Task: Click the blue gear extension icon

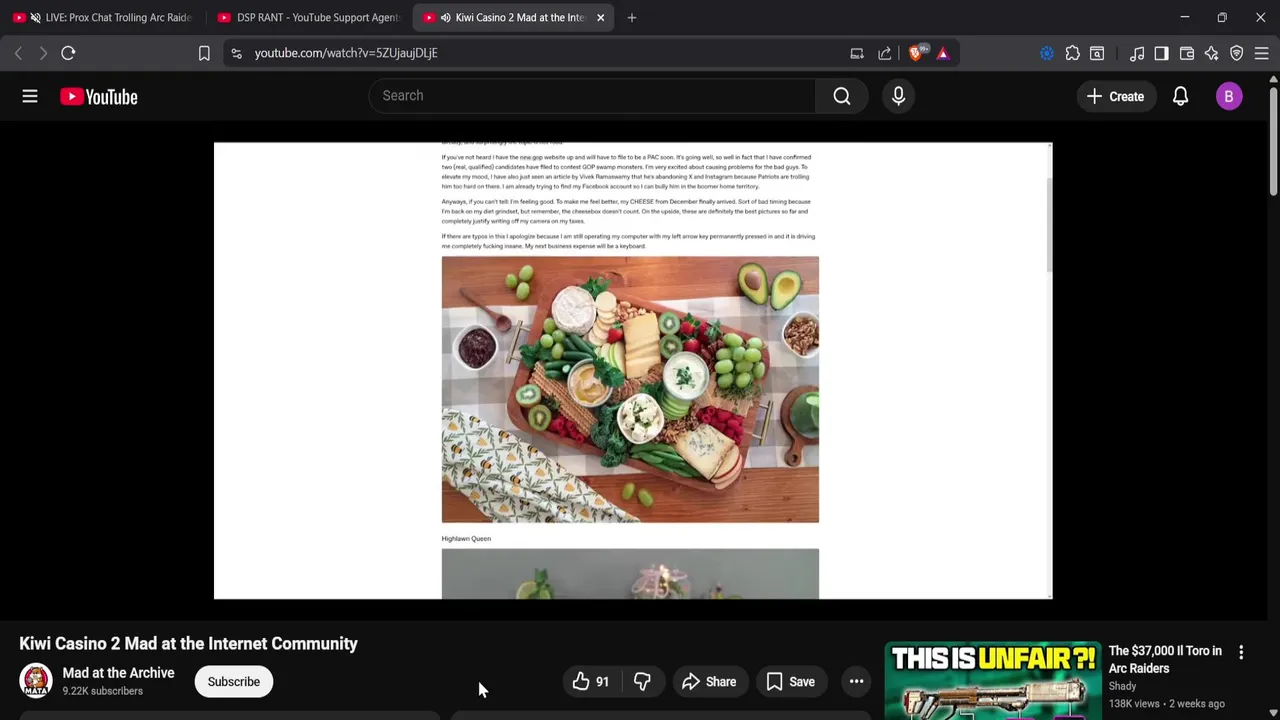Action: 1047,53
